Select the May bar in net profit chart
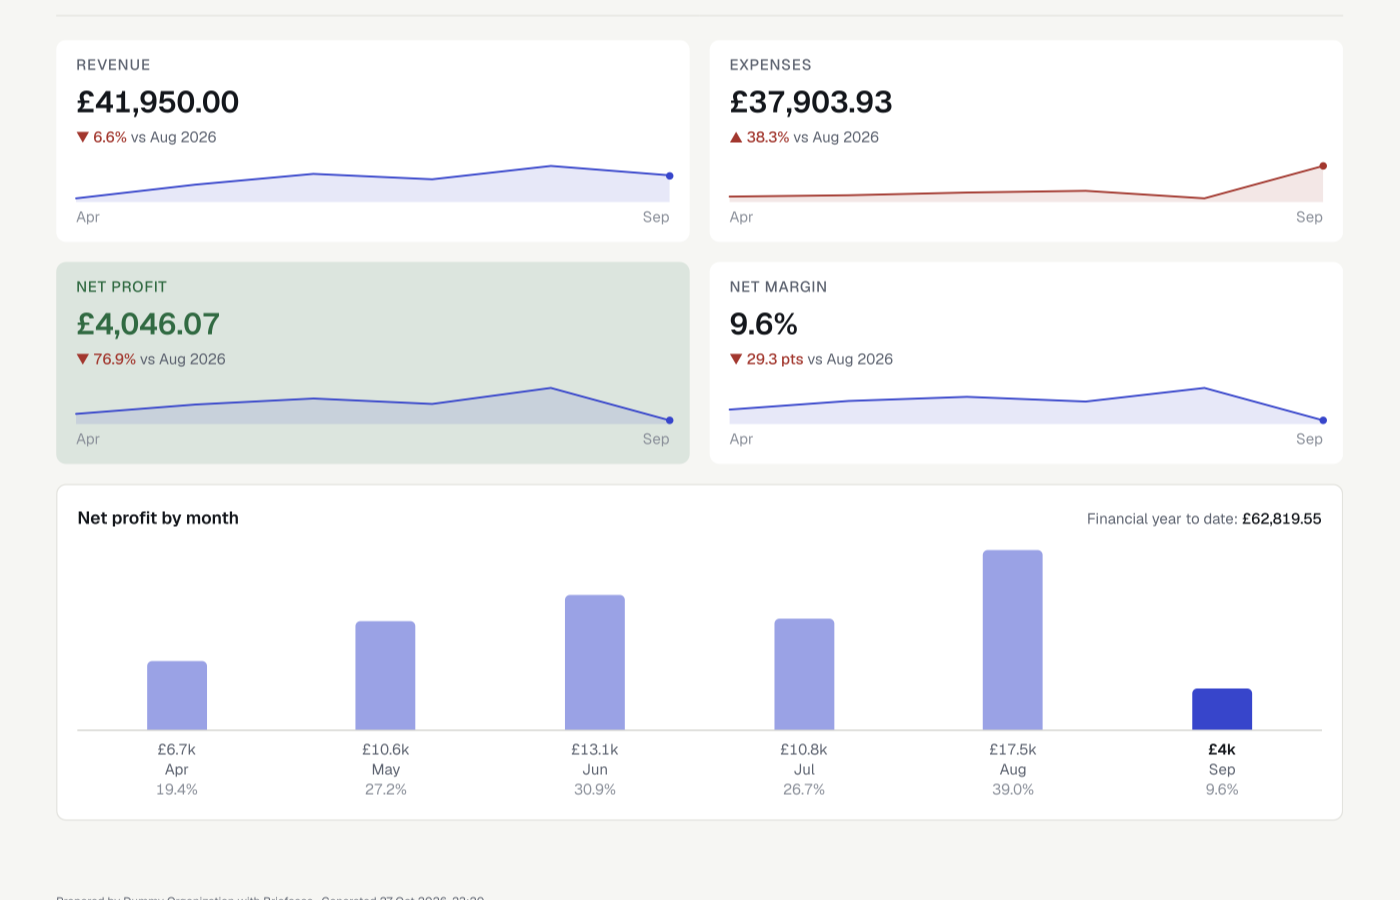Viewport: 1400px width, 900px height. 385,675
